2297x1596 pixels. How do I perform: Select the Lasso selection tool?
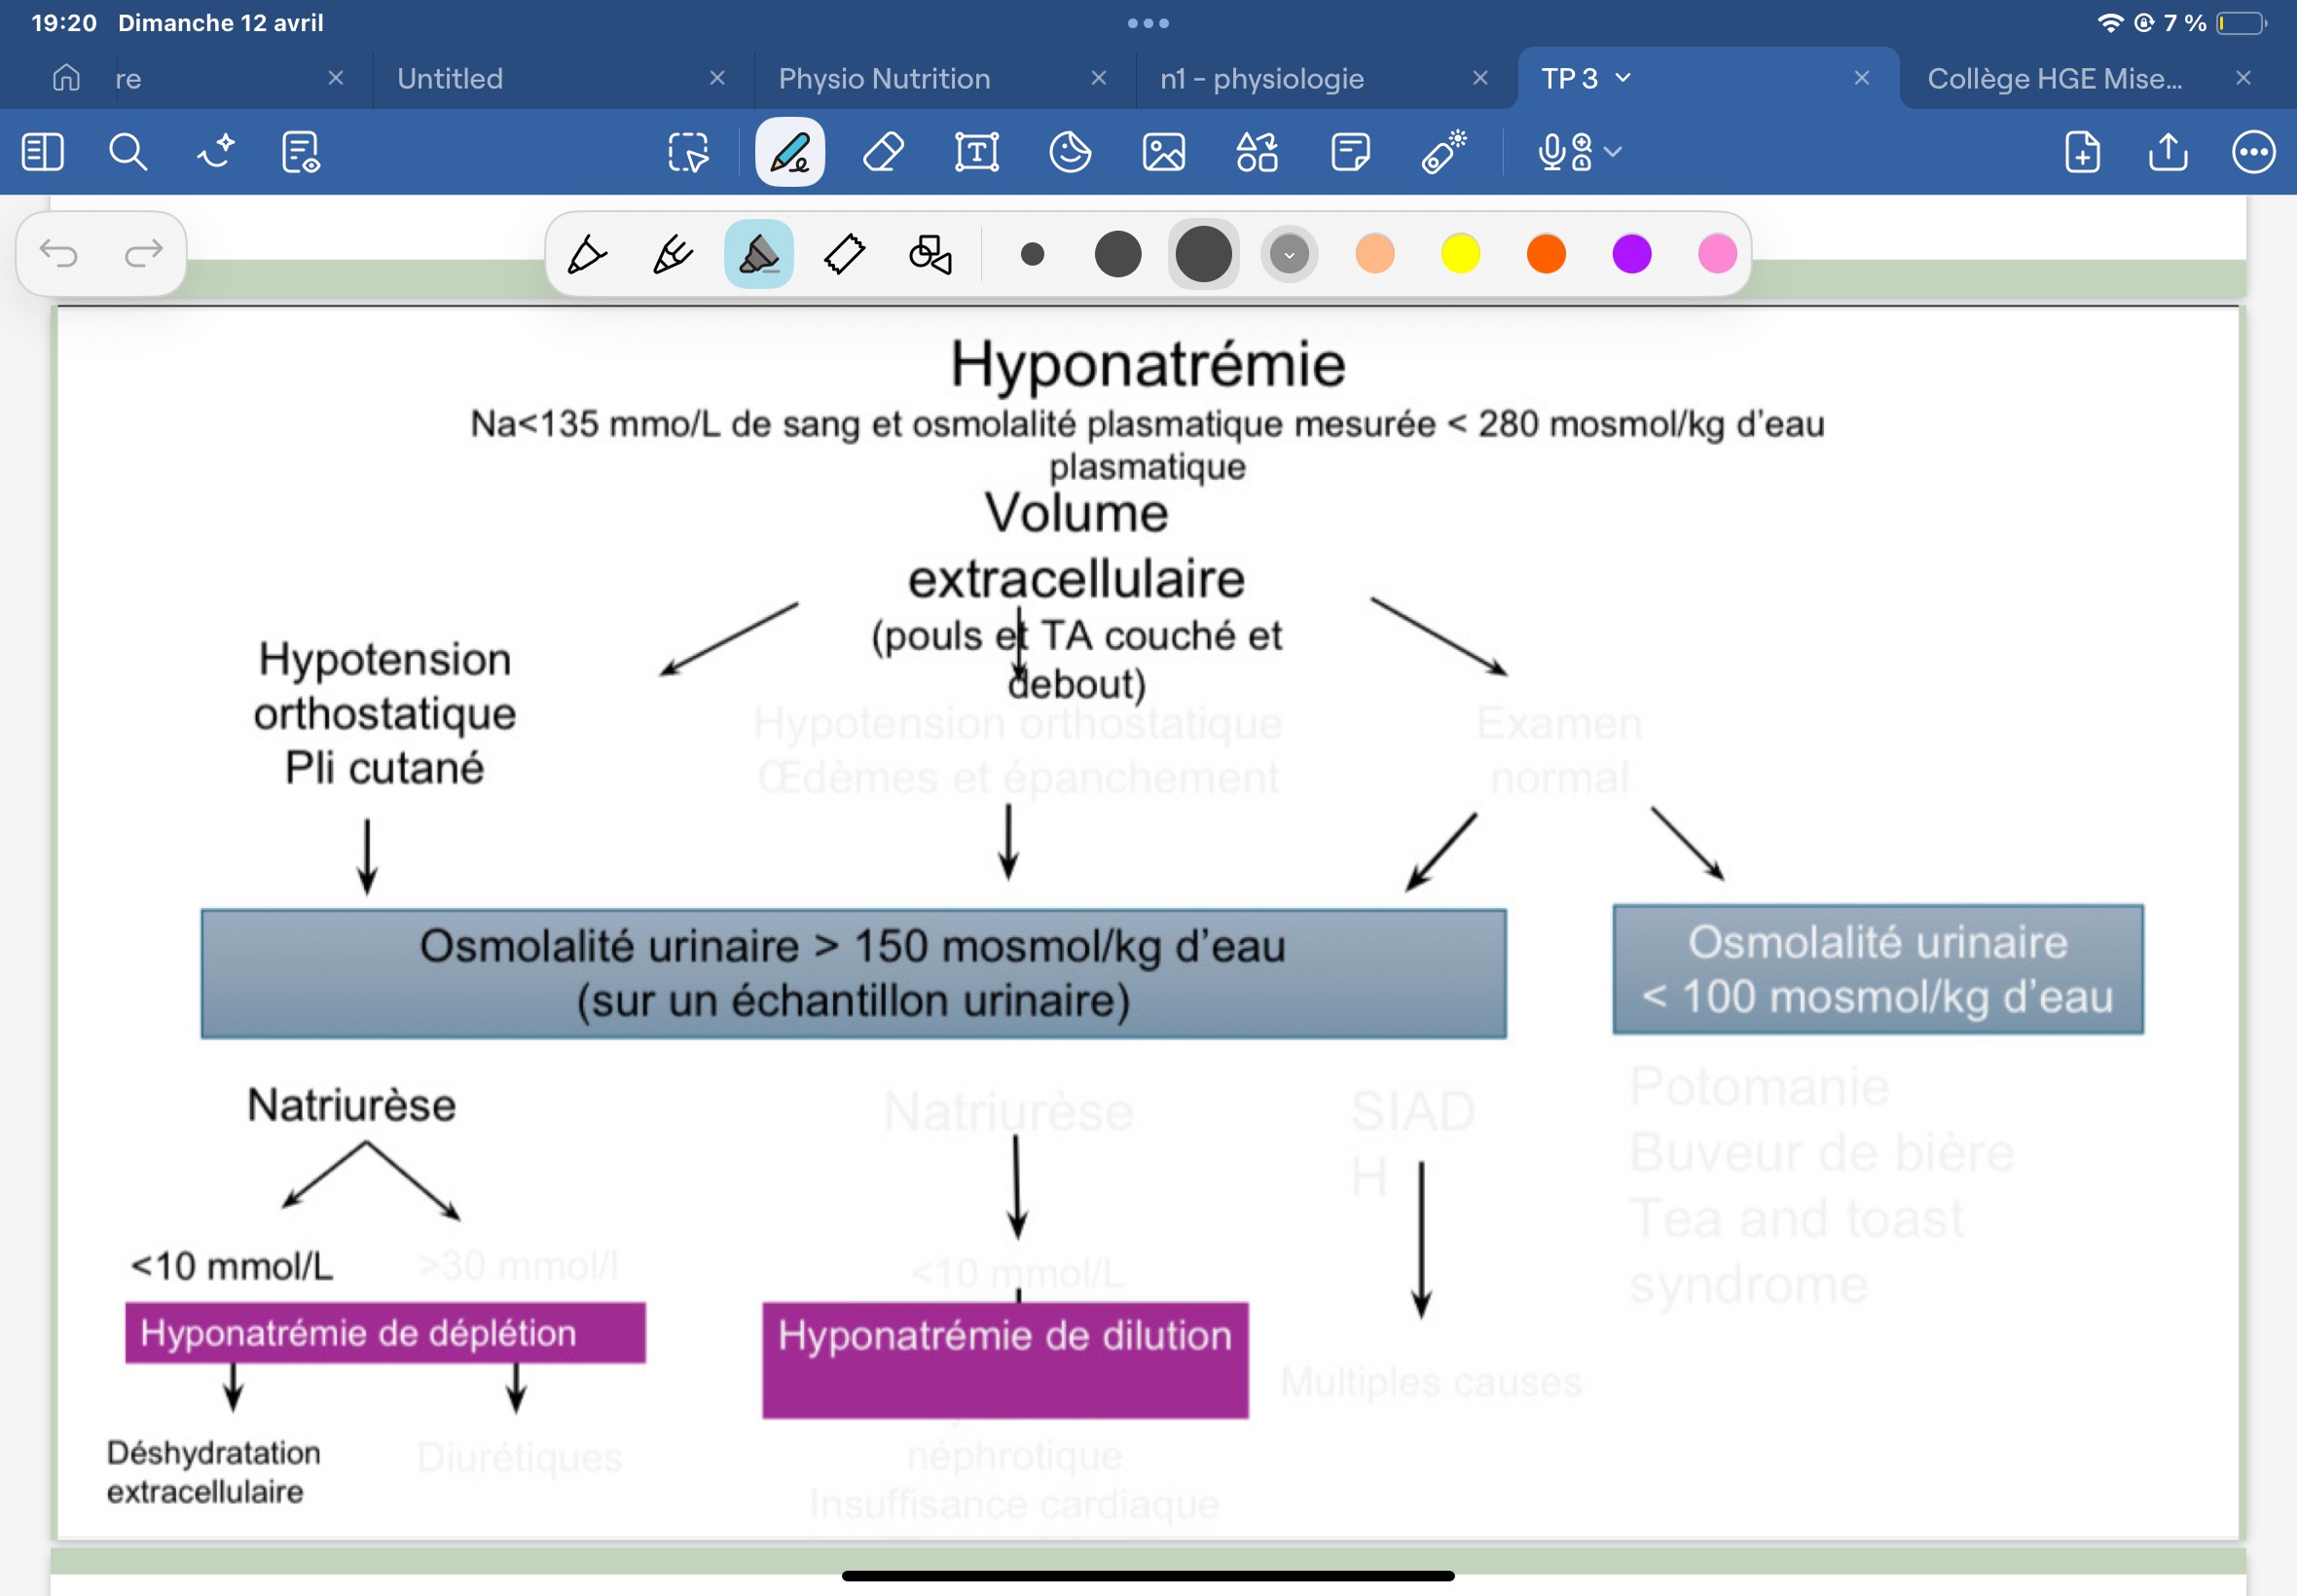pos(688,153)
